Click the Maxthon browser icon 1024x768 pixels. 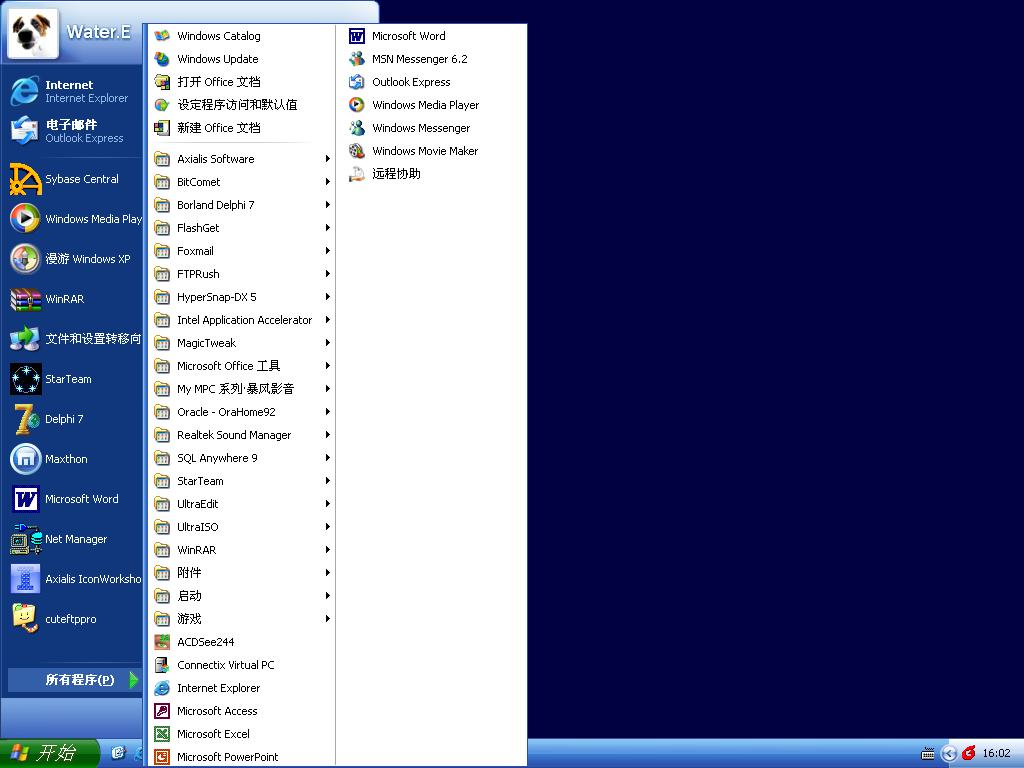coord(25,459)
